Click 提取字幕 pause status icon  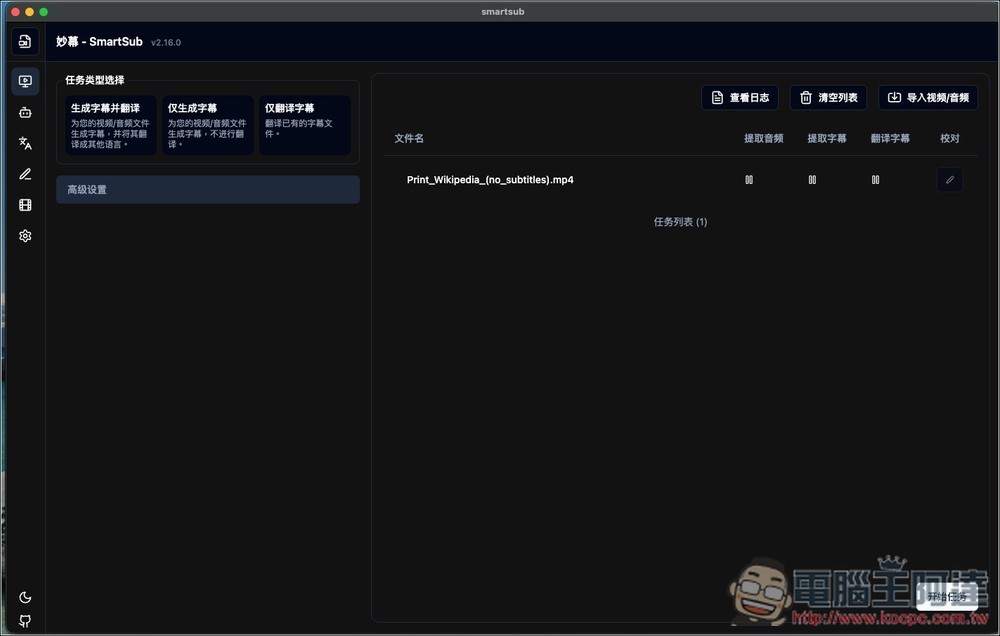812,180
